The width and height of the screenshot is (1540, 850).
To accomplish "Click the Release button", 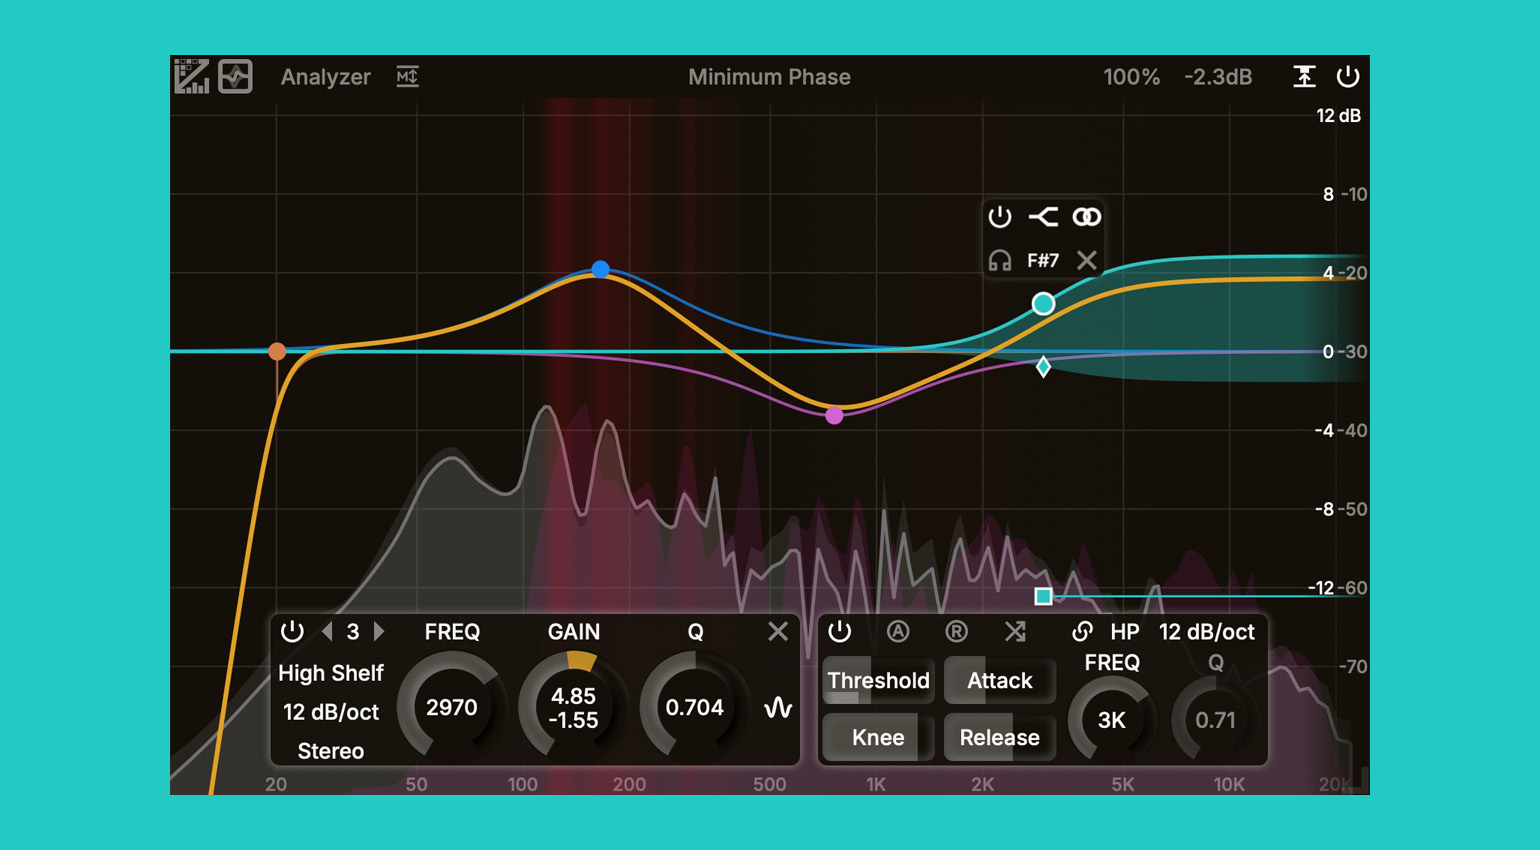I will click(x=999, y=738).
